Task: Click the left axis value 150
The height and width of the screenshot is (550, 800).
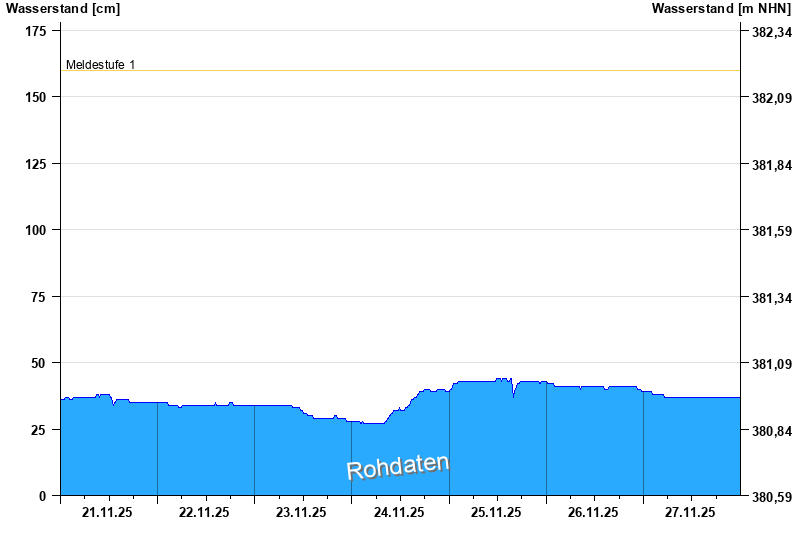Action: point(35,97)
